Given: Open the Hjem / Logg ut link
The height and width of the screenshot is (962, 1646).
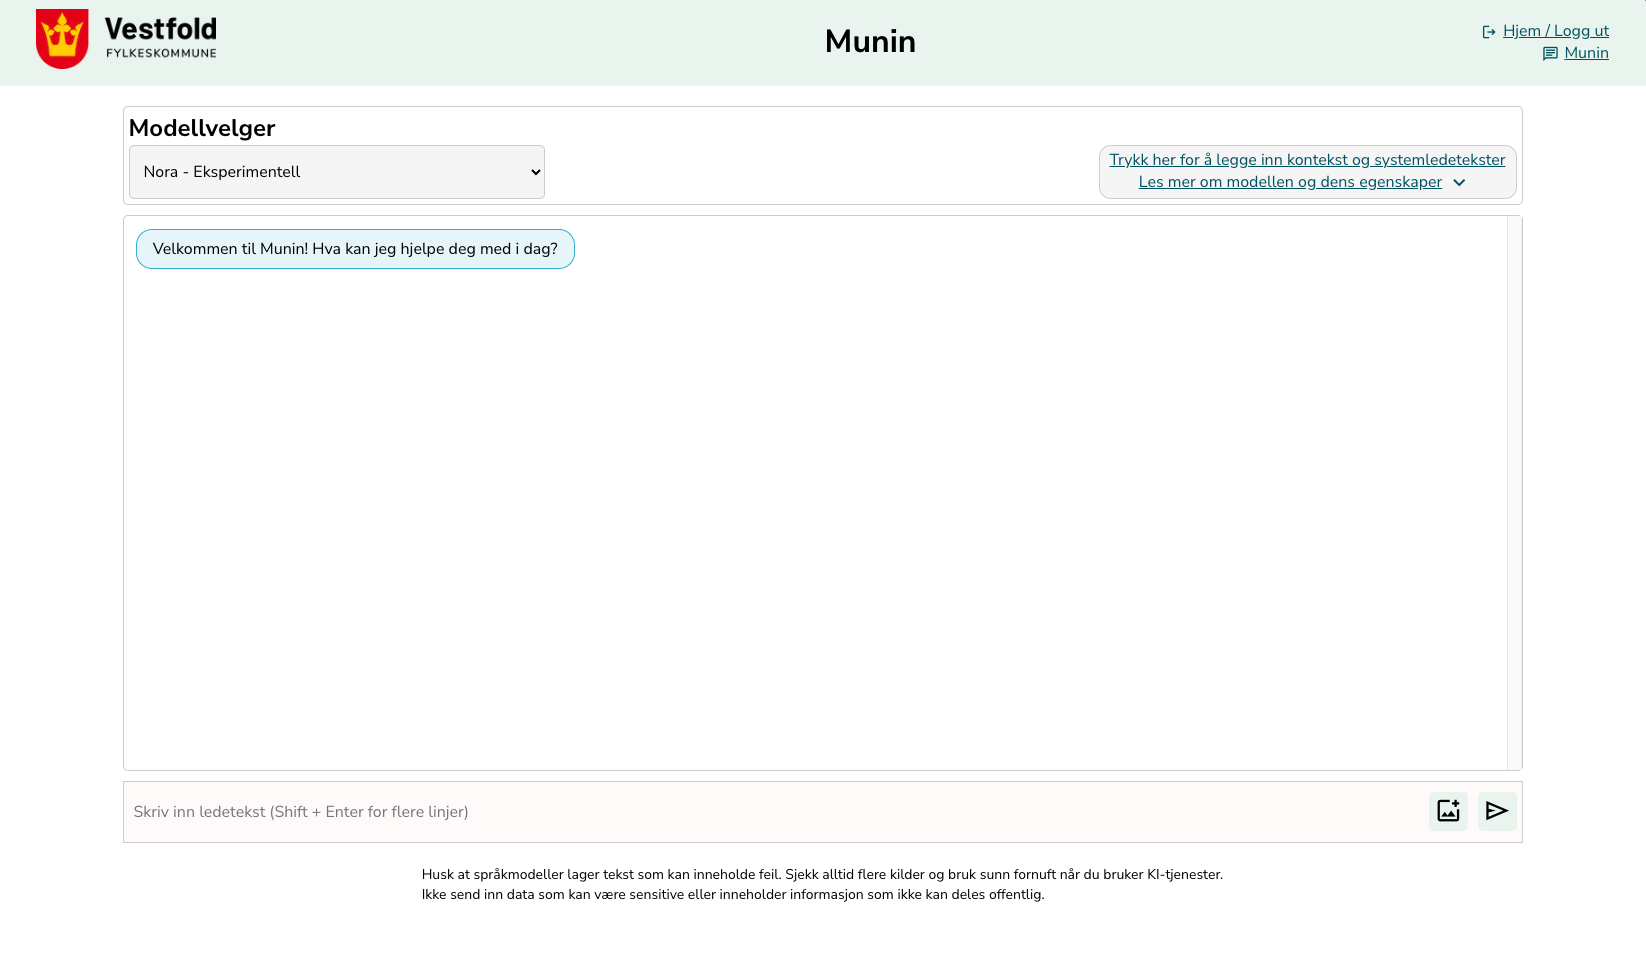Looking at the screenshot, I should point(1555,31).
